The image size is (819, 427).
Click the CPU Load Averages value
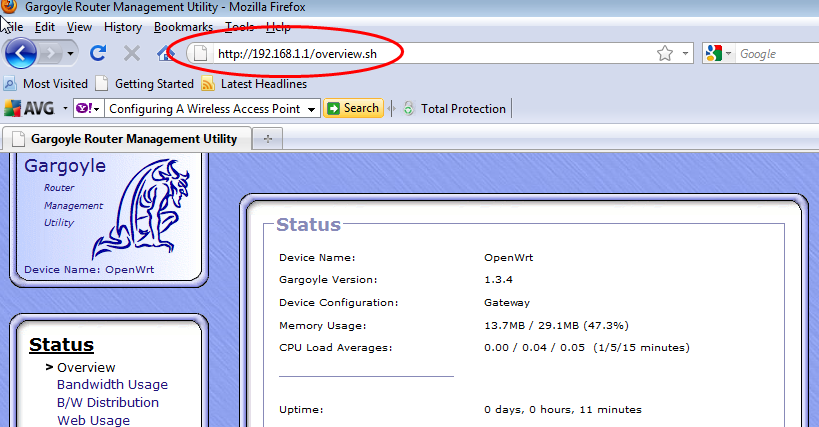pos(587,348)
